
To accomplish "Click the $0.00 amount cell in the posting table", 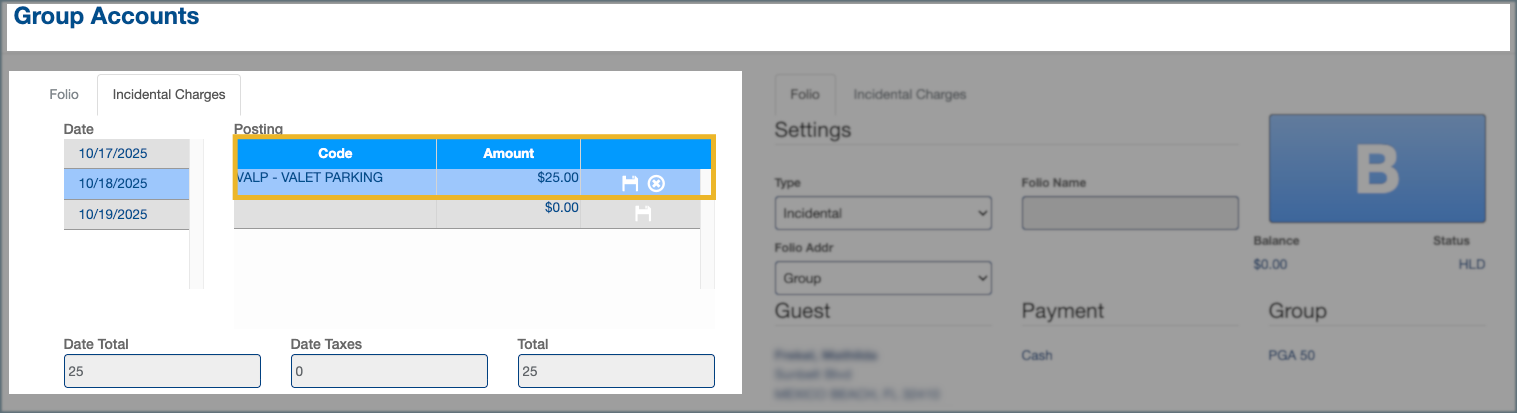I will [x=508, y=208].
